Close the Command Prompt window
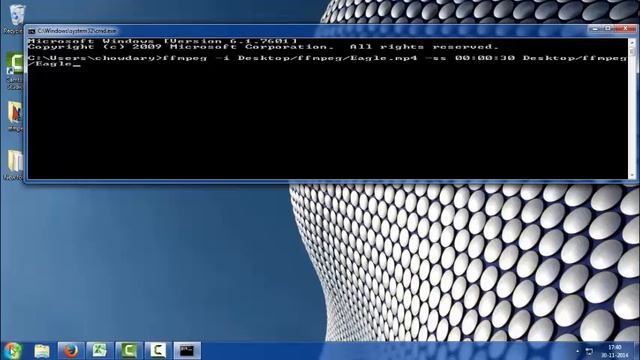Screen dimensions: 640x360 point(625,29)
